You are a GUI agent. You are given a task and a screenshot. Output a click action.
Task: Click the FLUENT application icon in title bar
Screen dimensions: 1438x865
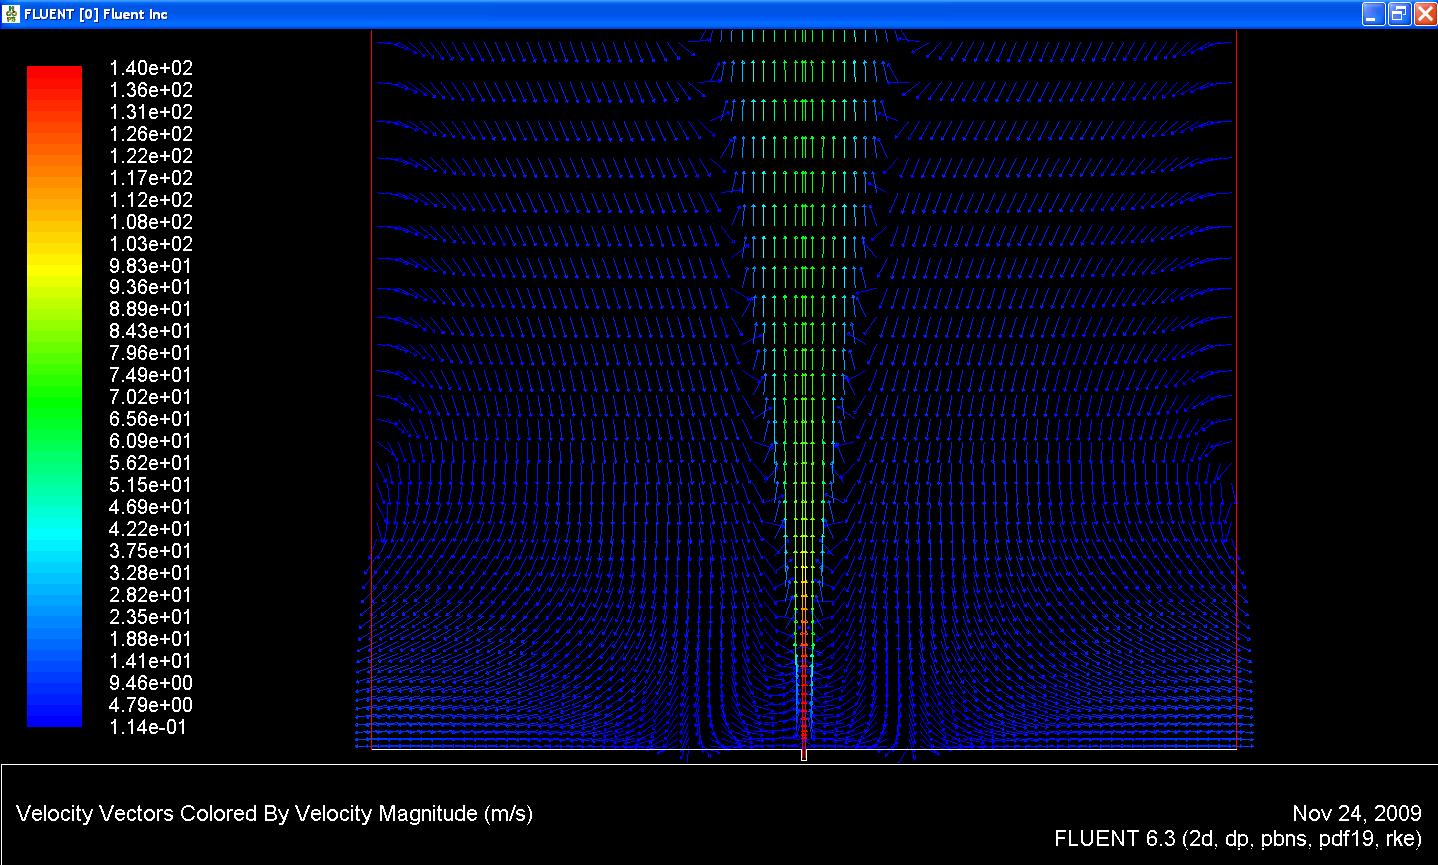click(11, 14)
